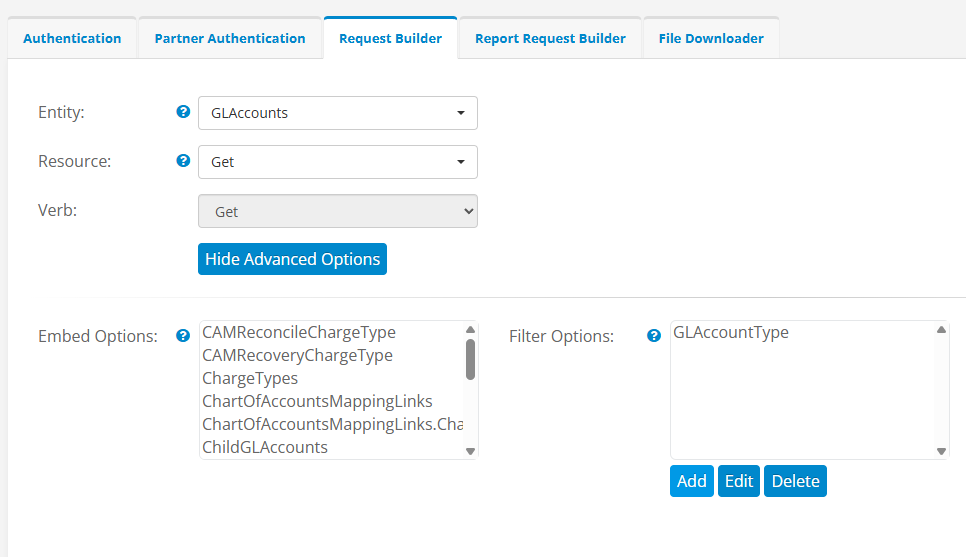This screenshot has width=966, height=557.
Task: Click the Filter Options help icon
Action: pos(654,336)
